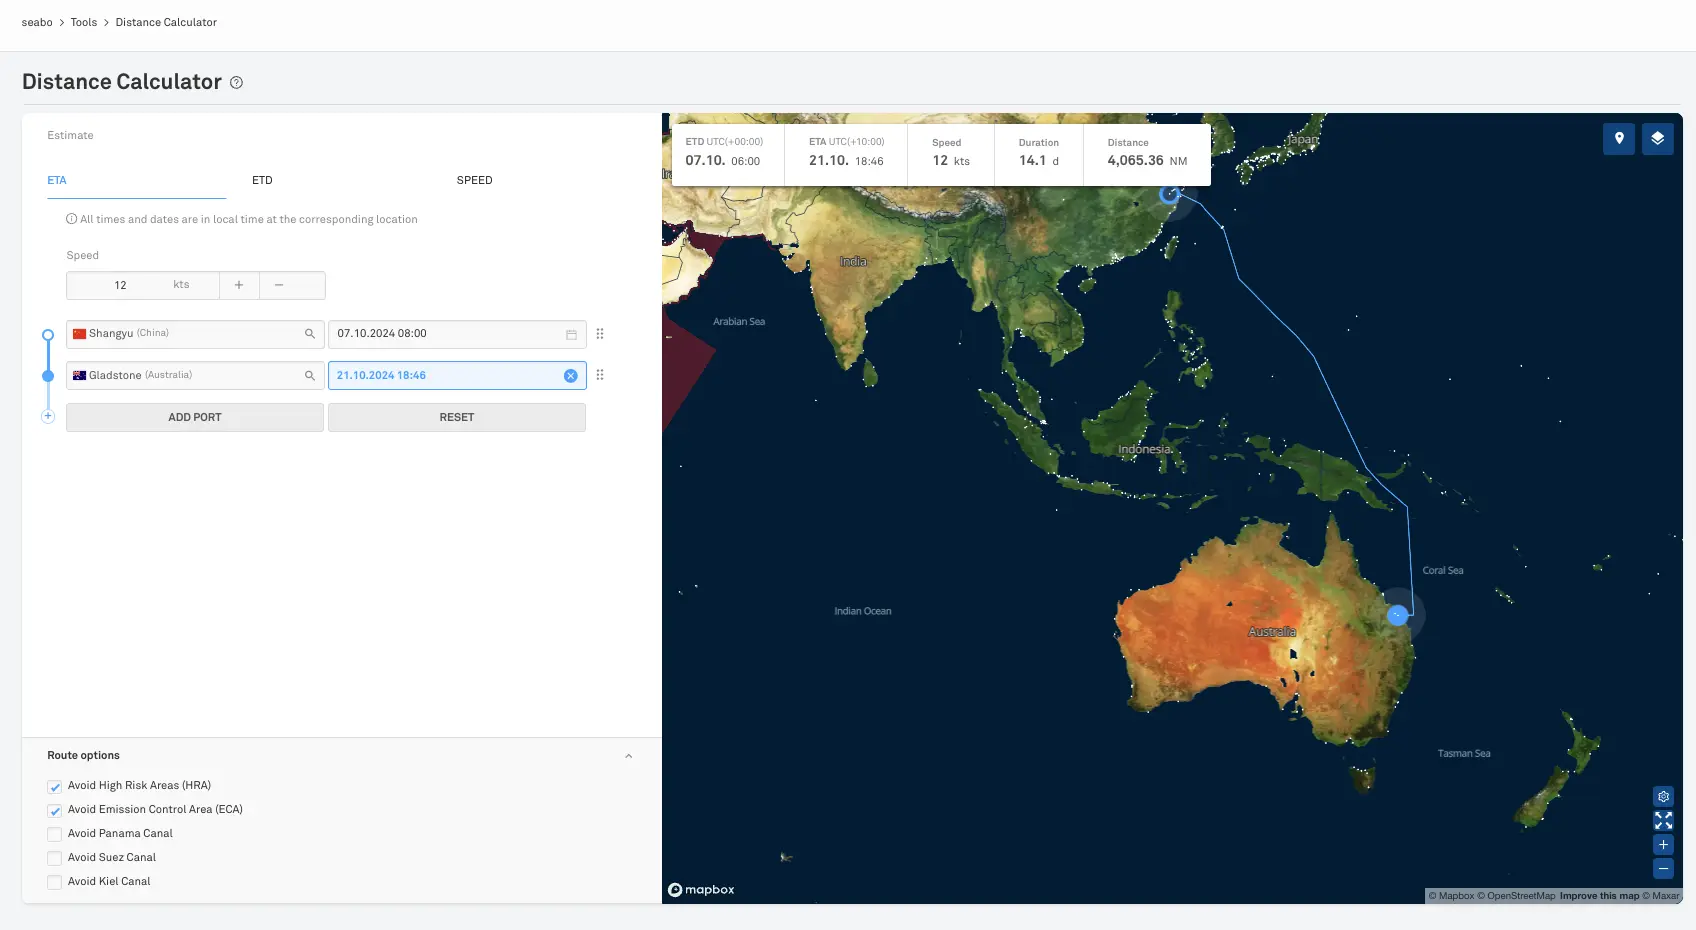Switch to the SPEED tab
This screenshot has height=930, width=1696.
474,181
